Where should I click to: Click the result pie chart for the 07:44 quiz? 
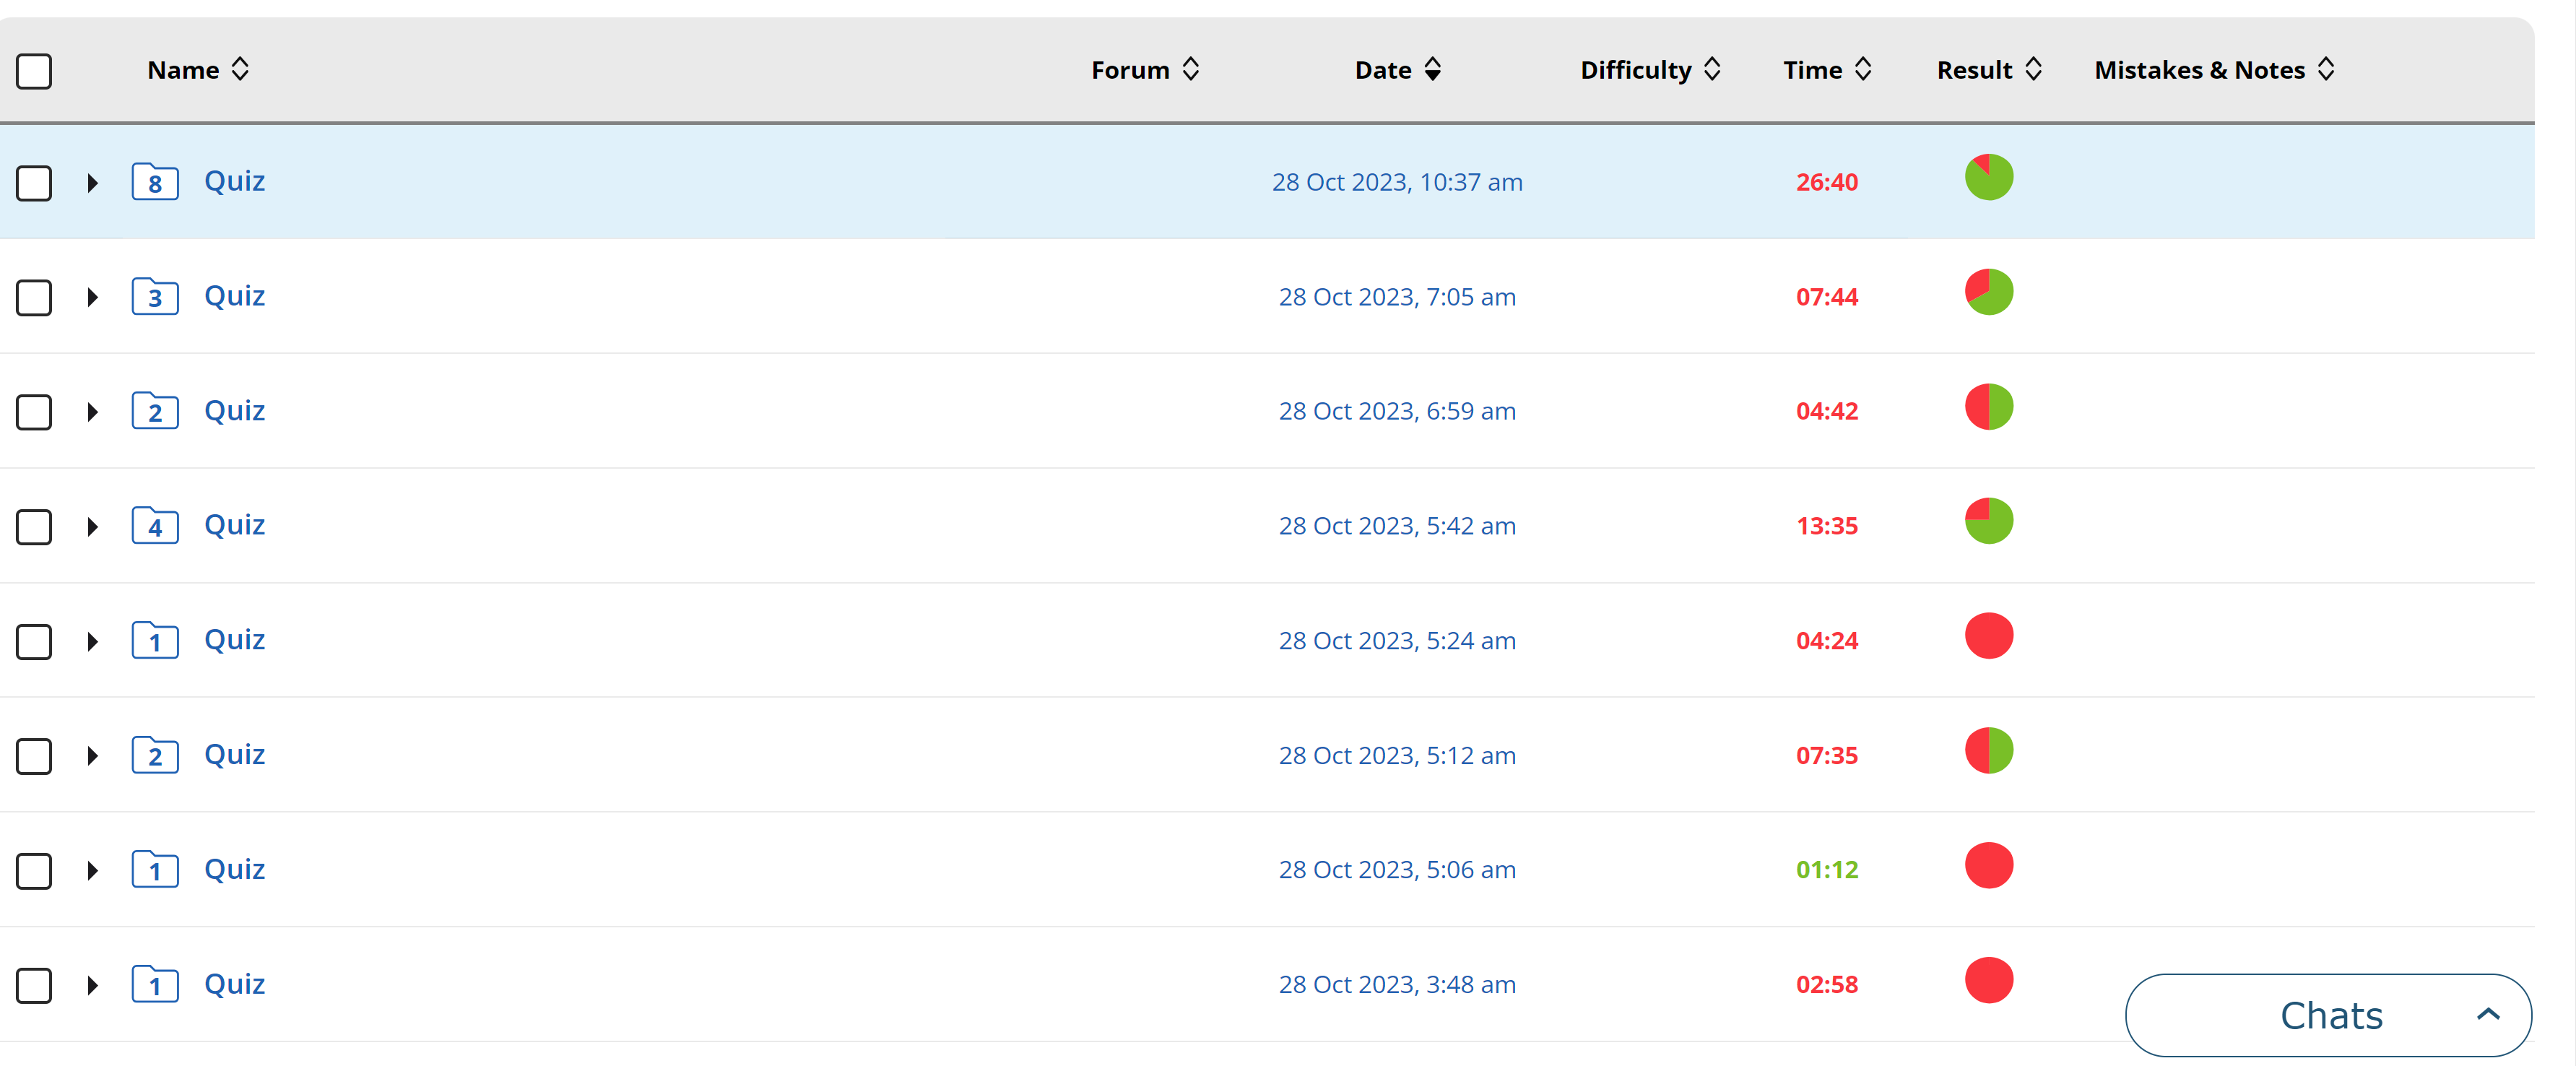[x=1988, y=293]
